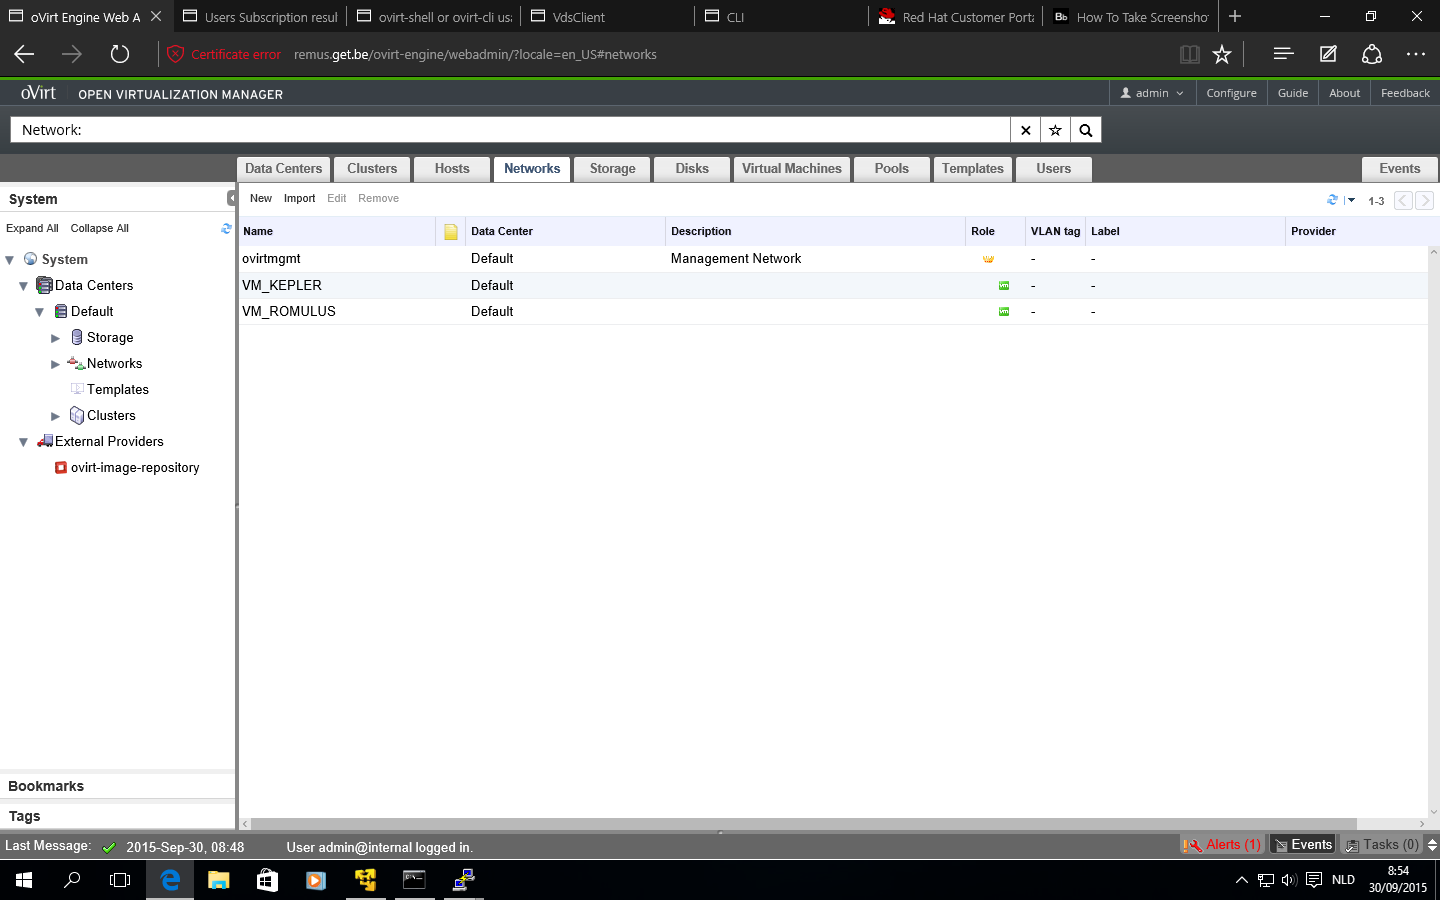Screen dimensions: 1440x900
Task: Expand the Clusters tree node
Action: pos(56,416)
